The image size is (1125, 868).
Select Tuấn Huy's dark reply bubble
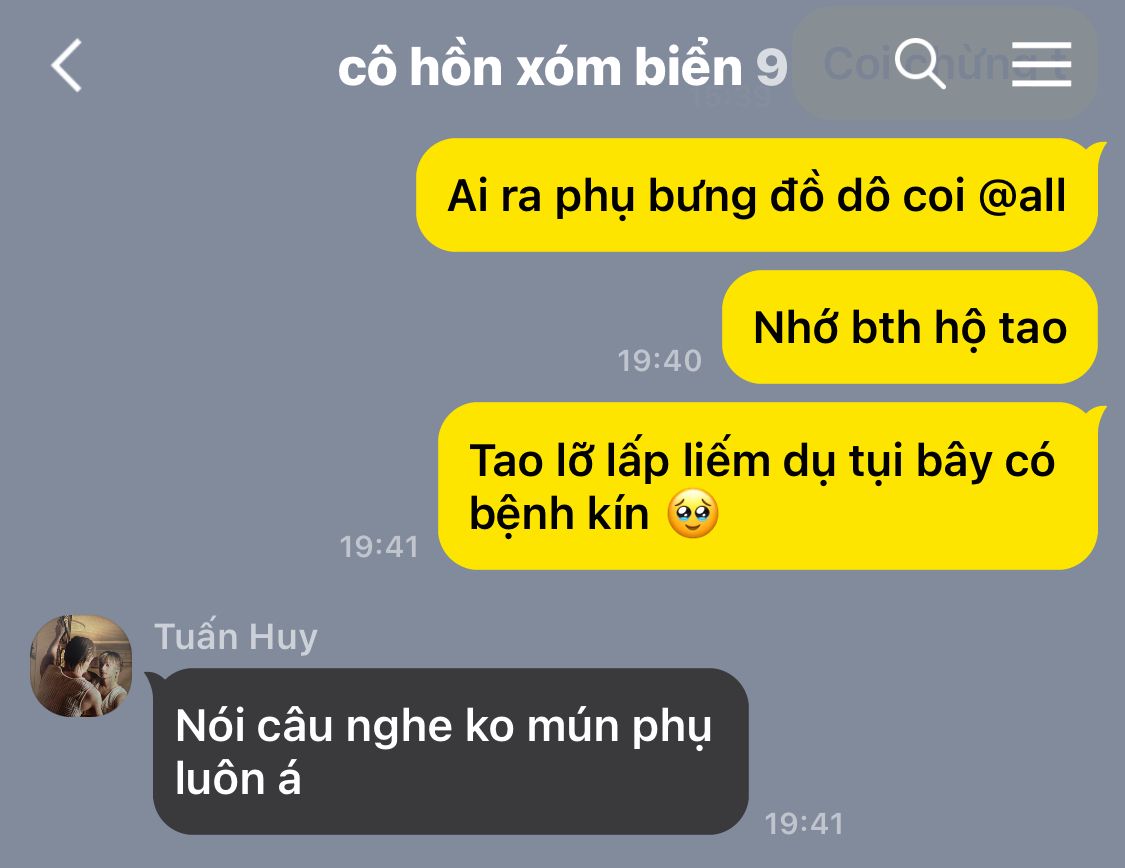[x=451, y=751]
